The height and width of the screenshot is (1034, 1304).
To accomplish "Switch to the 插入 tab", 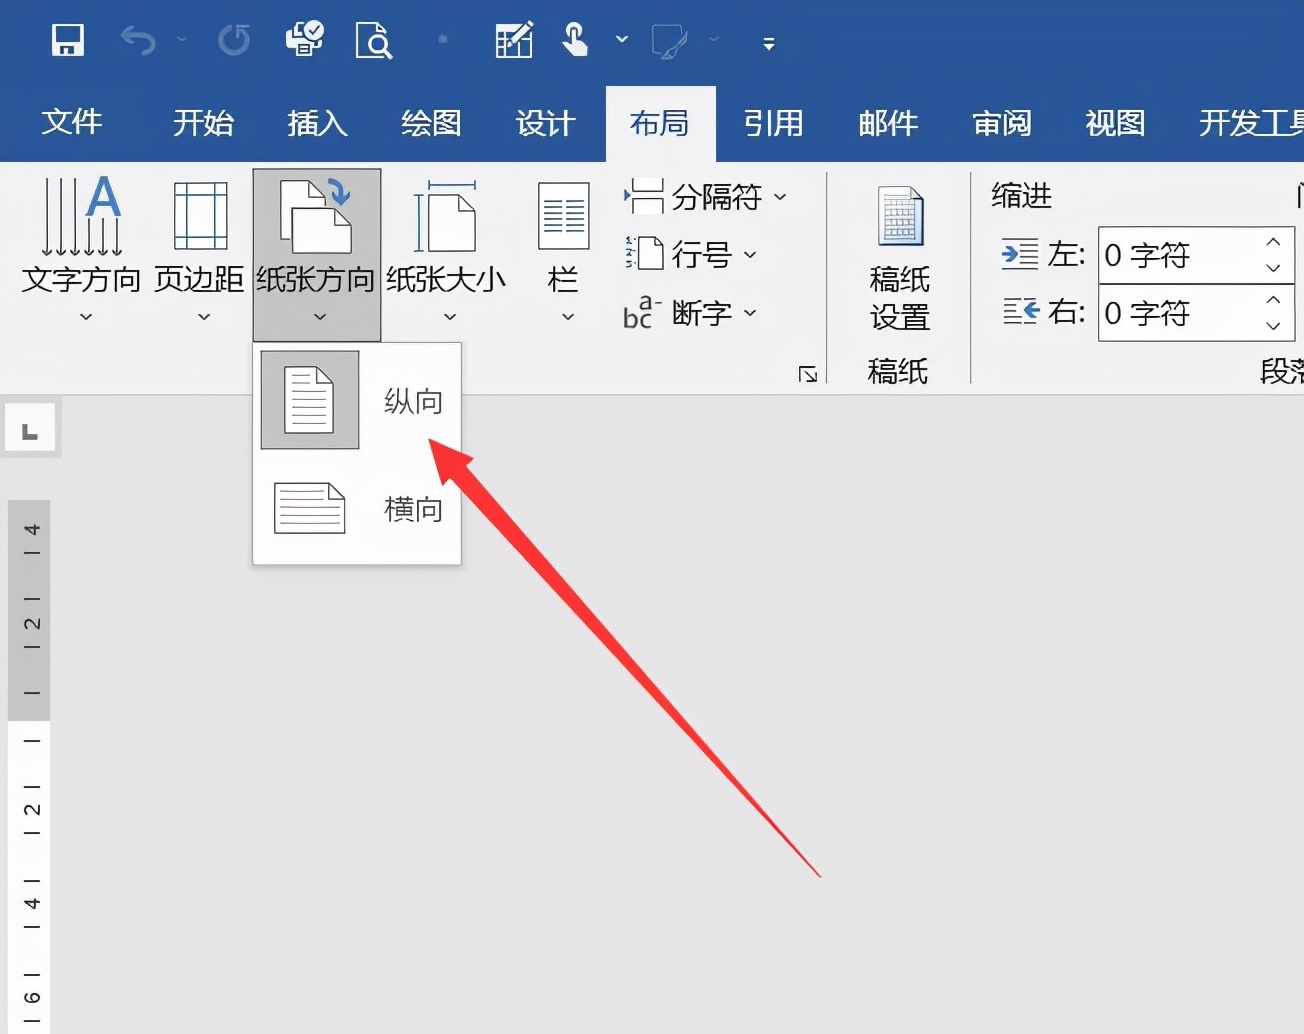I will point(317,123).
